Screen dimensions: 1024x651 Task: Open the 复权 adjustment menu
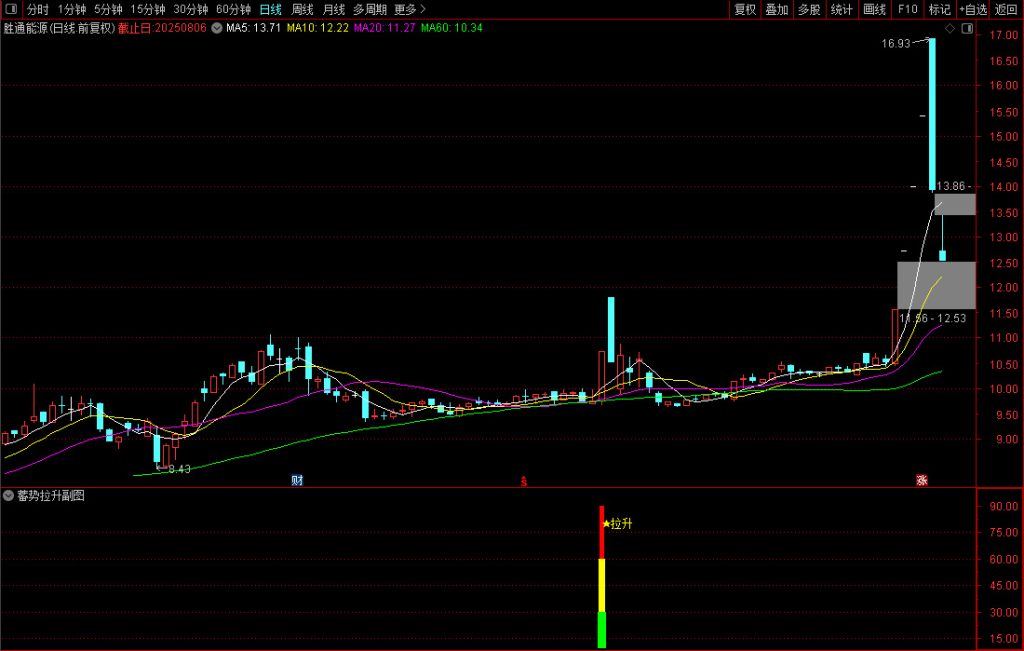[745, 9]
